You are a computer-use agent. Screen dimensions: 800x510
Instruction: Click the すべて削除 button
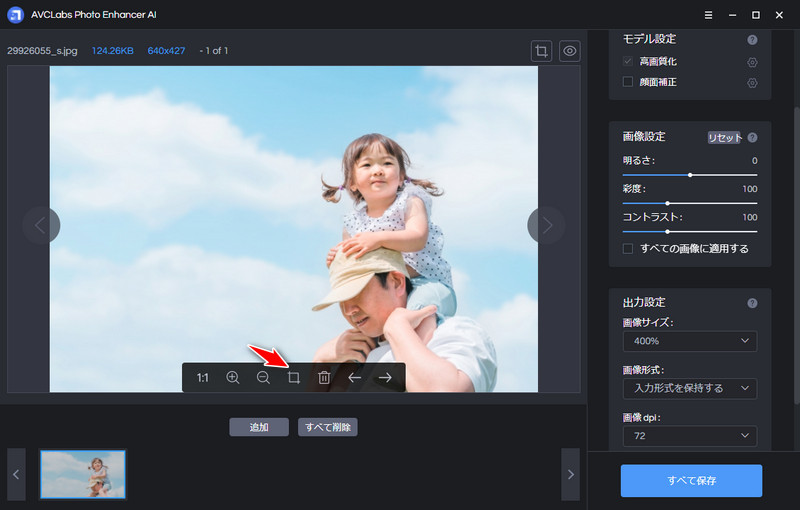tap(328, 427)
